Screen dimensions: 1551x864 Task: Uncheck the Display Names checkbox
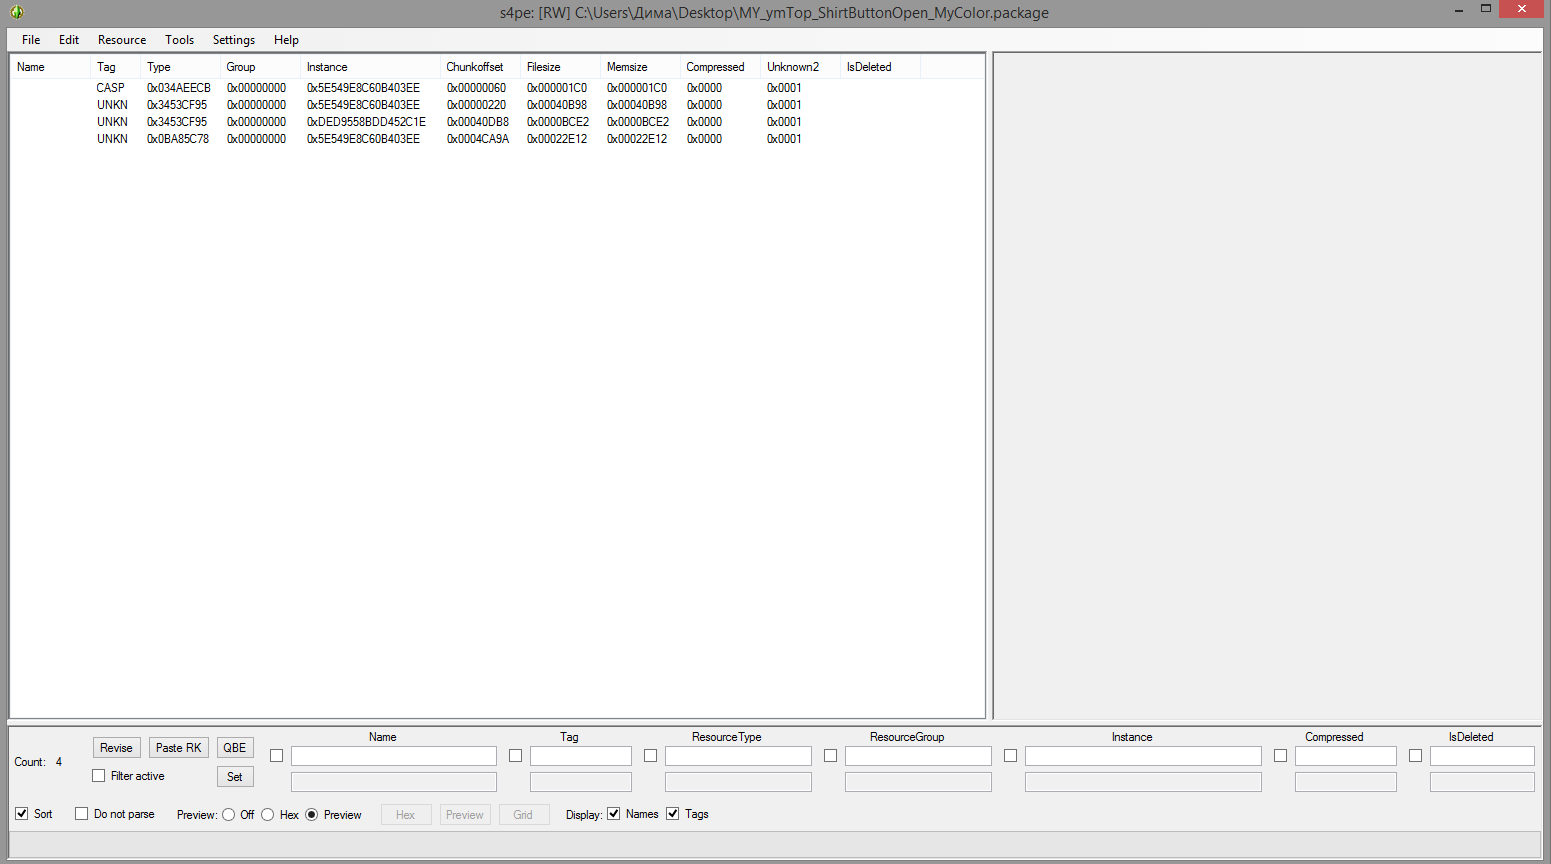pyautogui.click(x=614, y=814)
